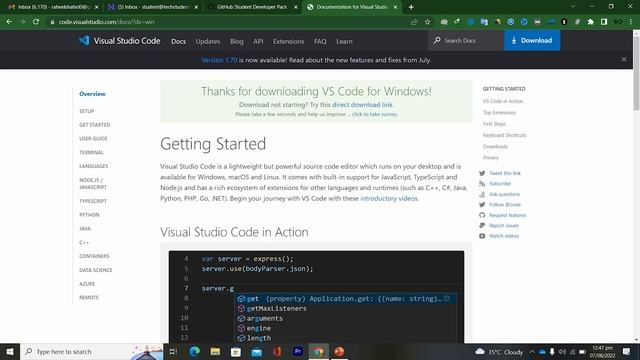Reload the page with refresh icon
640x360 pixels.
[x=36, y=22]
